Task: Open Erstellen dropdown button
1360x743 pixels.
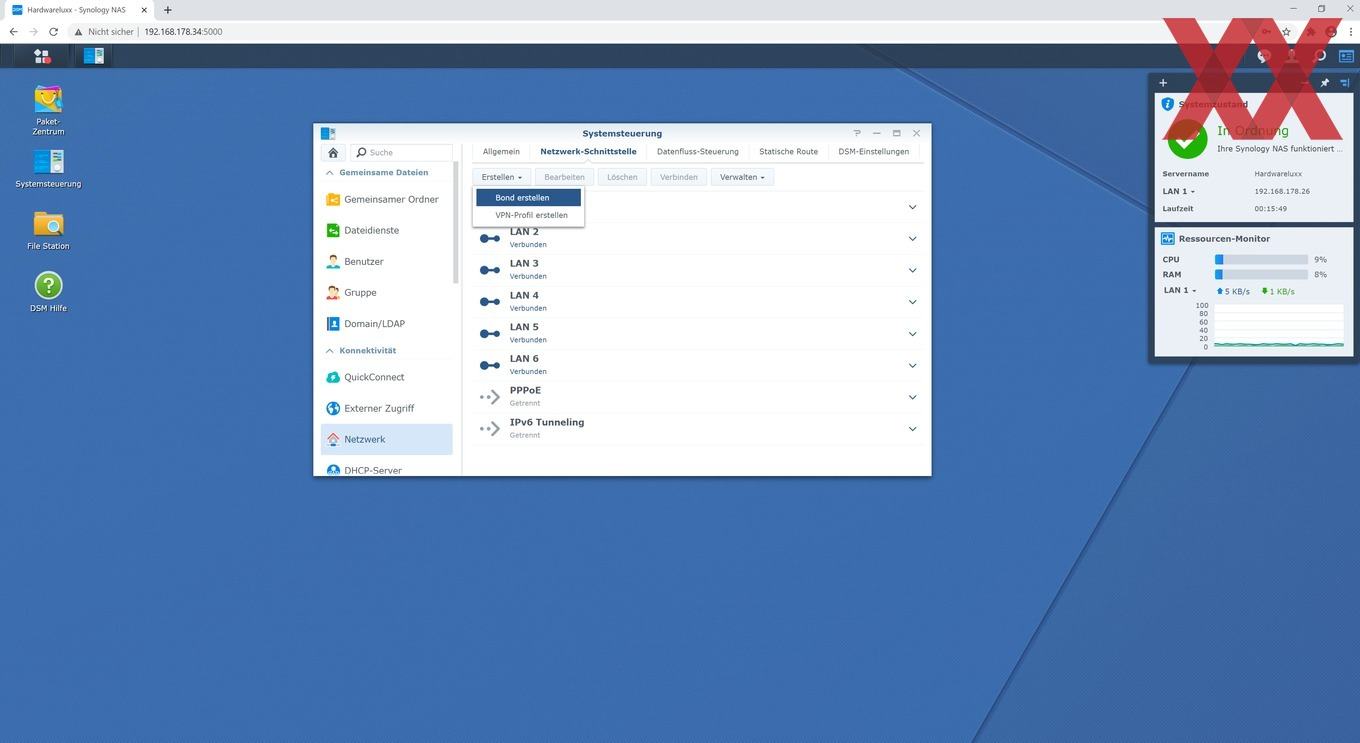Action: tap(502, 177)
